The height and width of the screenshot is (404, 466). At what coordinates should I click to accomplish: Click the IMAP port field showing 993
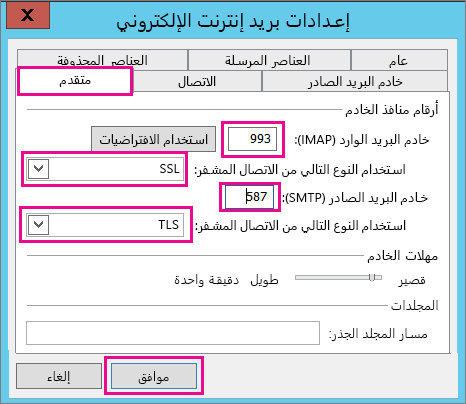pyautogui.click(x=252, y=139)
